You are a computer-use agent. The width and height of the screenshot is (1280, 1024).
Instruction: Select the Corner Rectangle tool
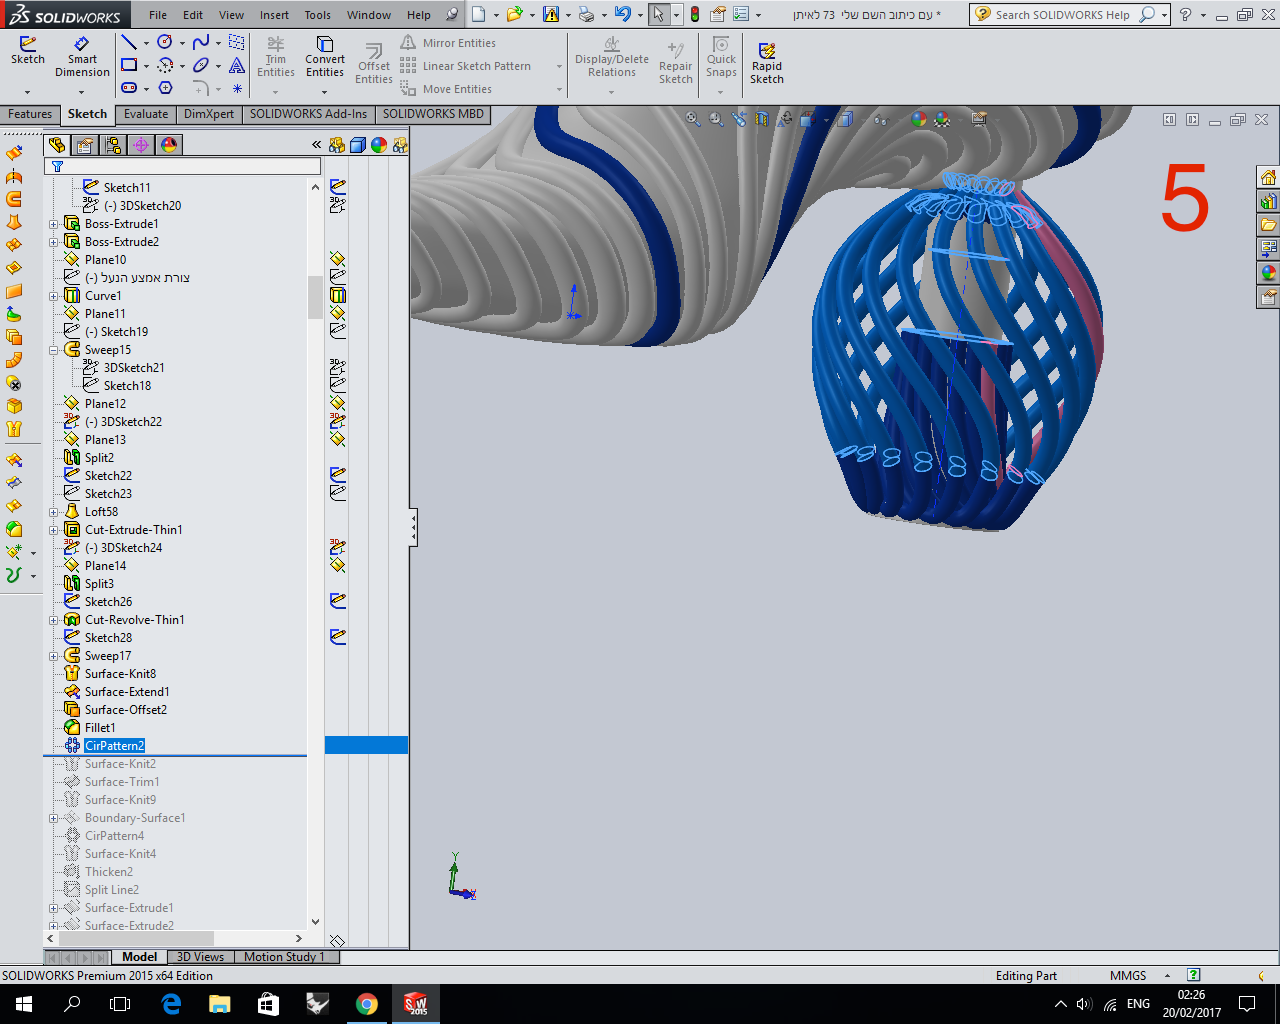tap(129, 65)
